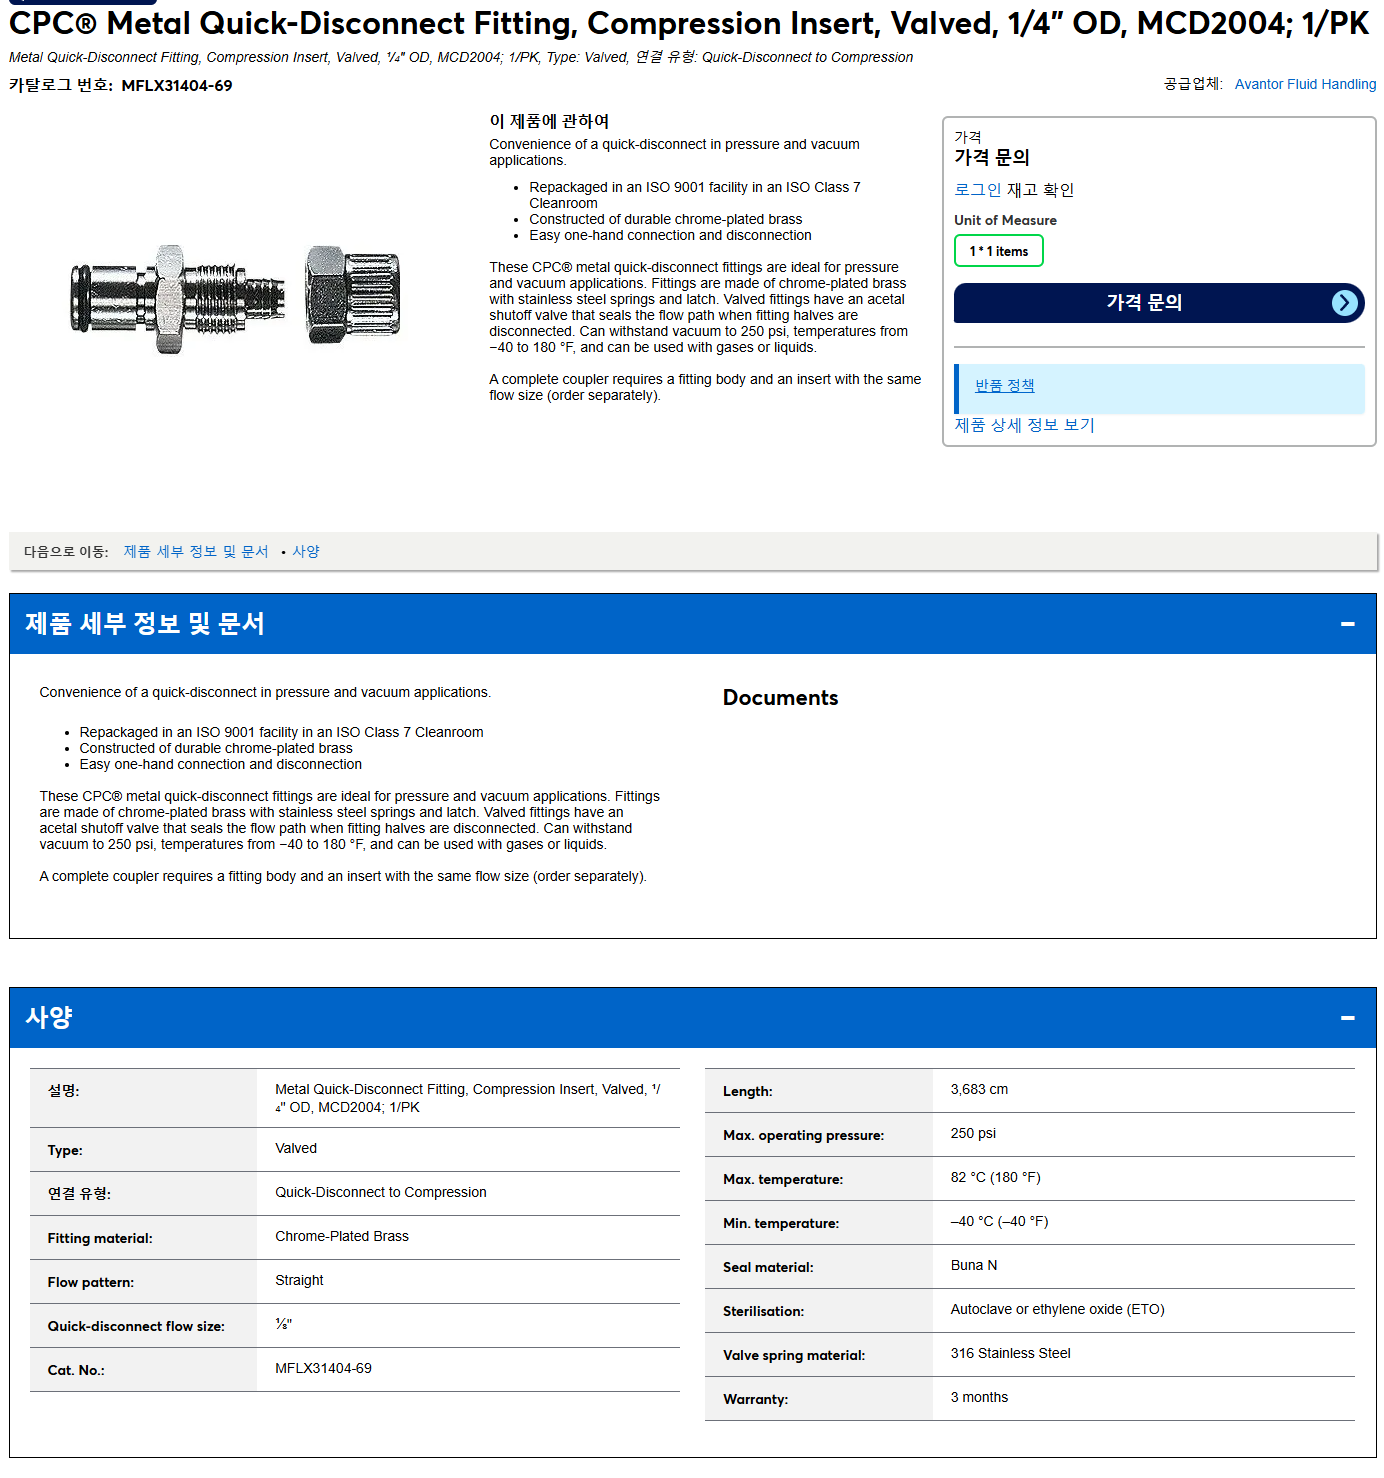Viewport: 1384px width, 1478px height.
Task: Click the product title heading
Action: click(689, 23)
